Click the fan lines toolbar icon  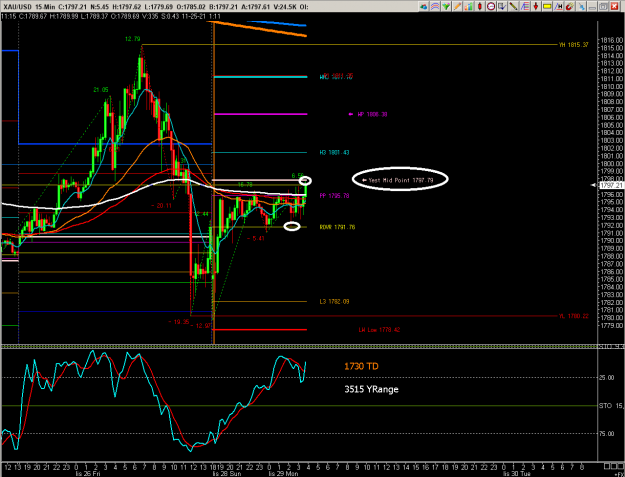(x=525, y=6)
